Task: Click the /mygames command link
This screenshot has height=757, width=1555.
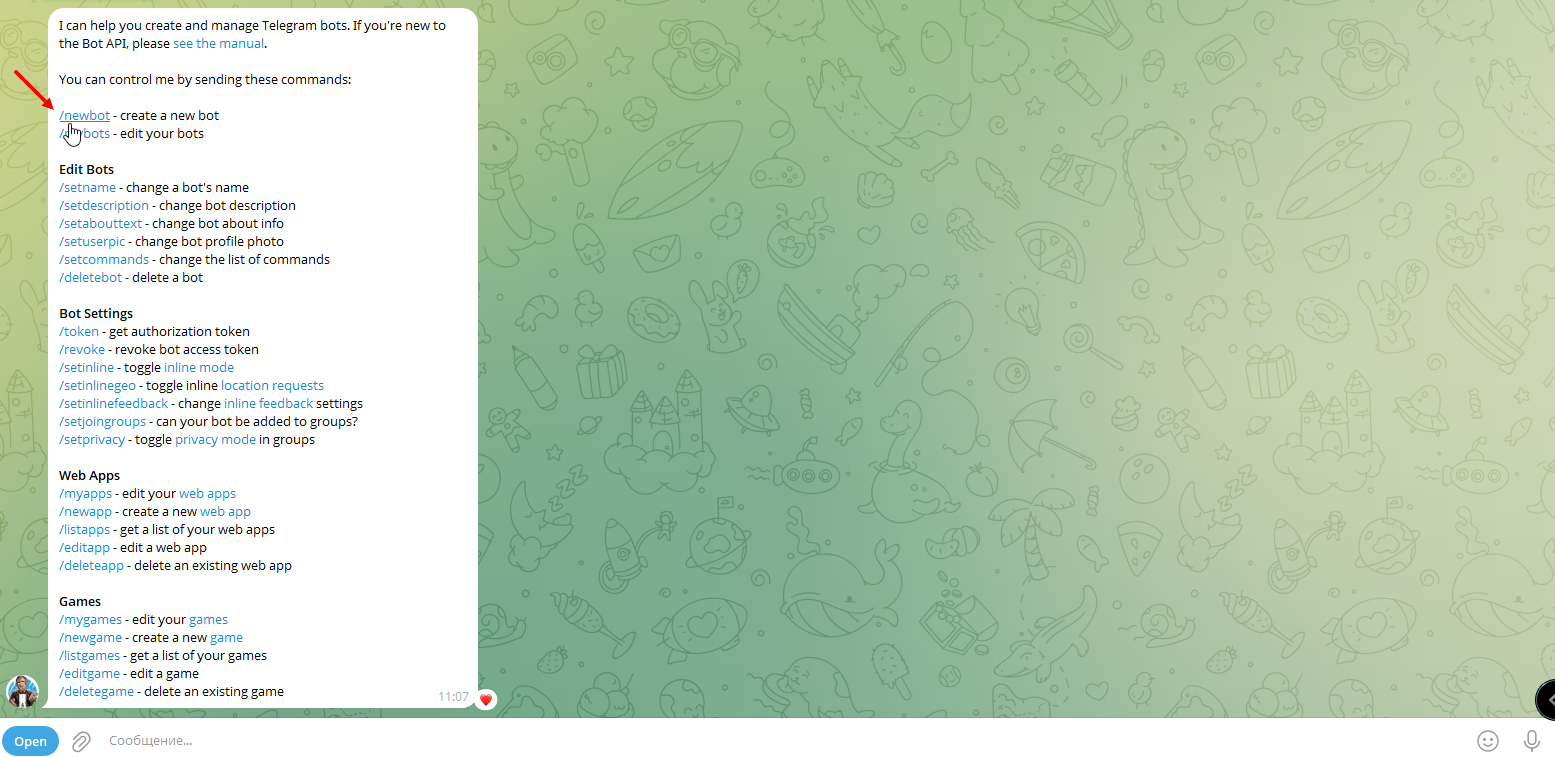Action: [90, 620]
